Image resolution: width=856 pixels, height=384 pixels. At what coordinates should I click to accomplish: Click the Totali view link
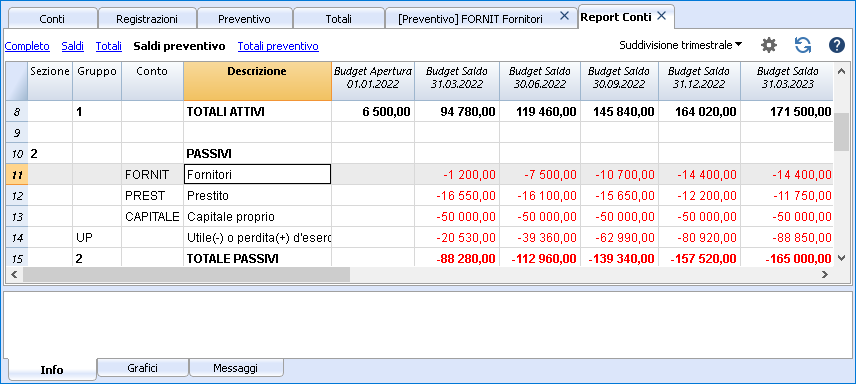(109, 46)
